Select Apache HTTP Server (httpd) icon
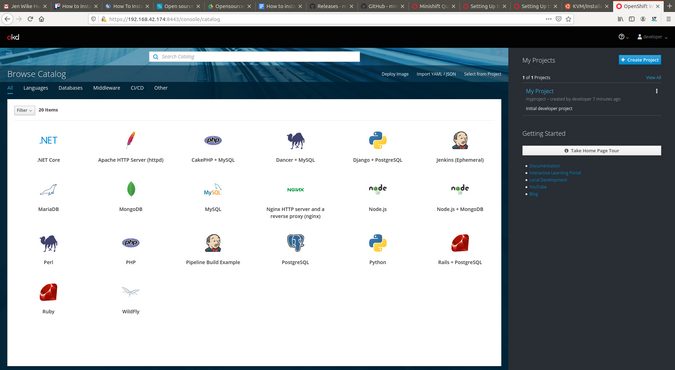 pyautogui.click(x=130, y=140)
